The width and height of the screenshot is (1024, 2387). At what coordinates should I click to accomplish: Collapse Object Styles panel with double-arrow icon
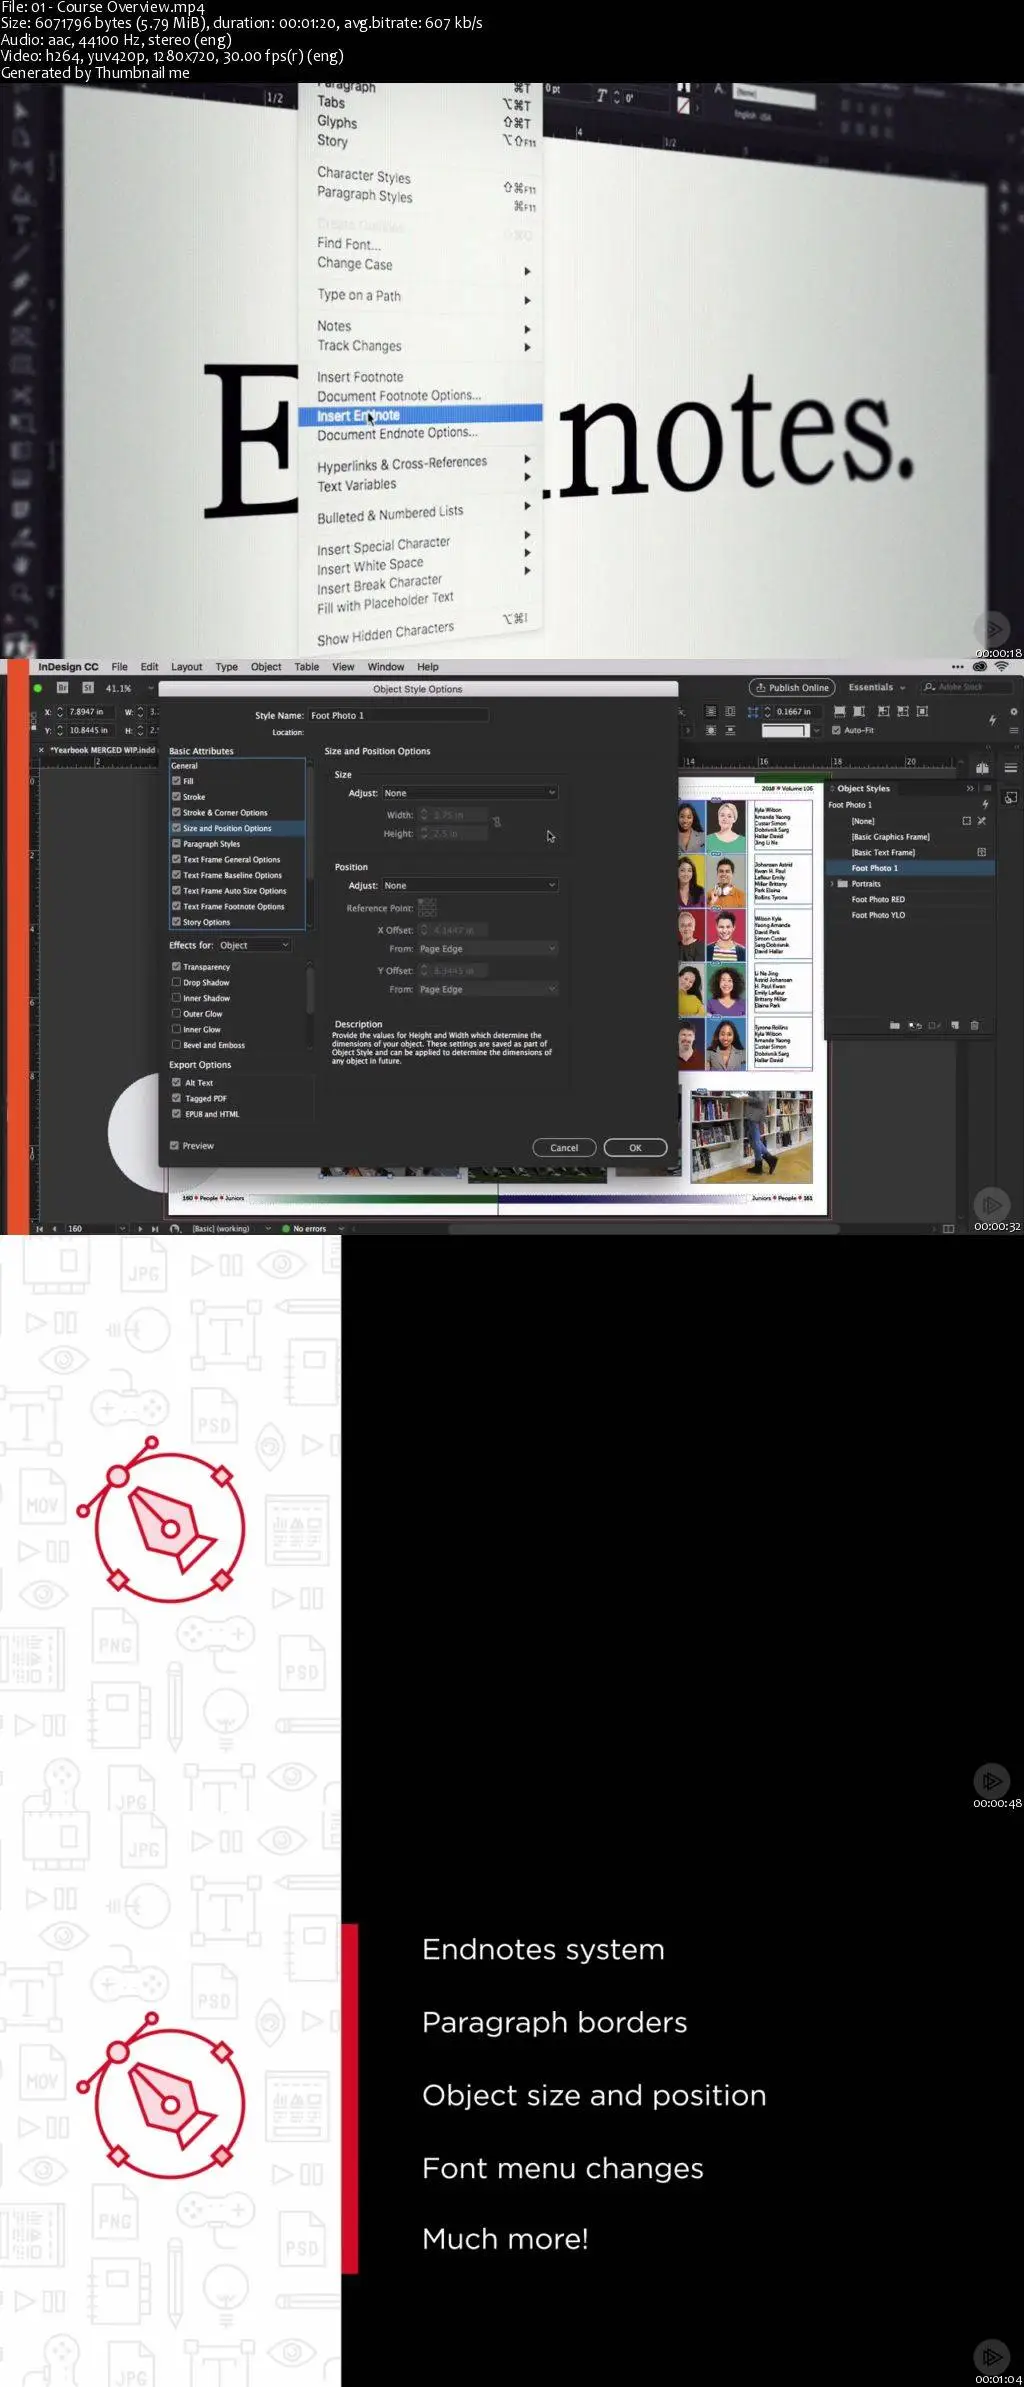tap(970, 788)
